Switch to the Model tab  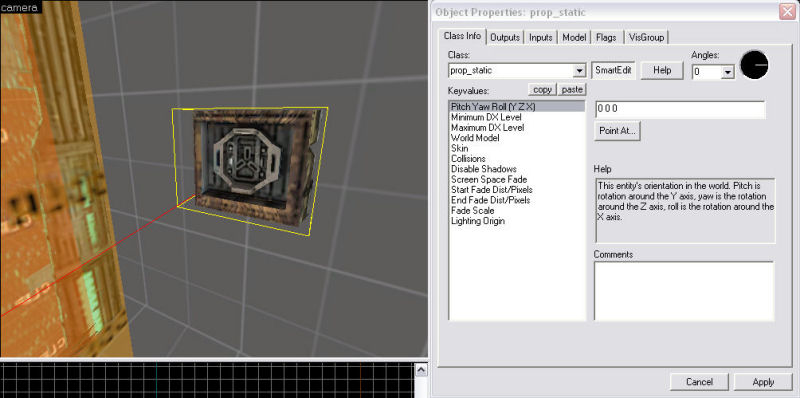point(574,37)
